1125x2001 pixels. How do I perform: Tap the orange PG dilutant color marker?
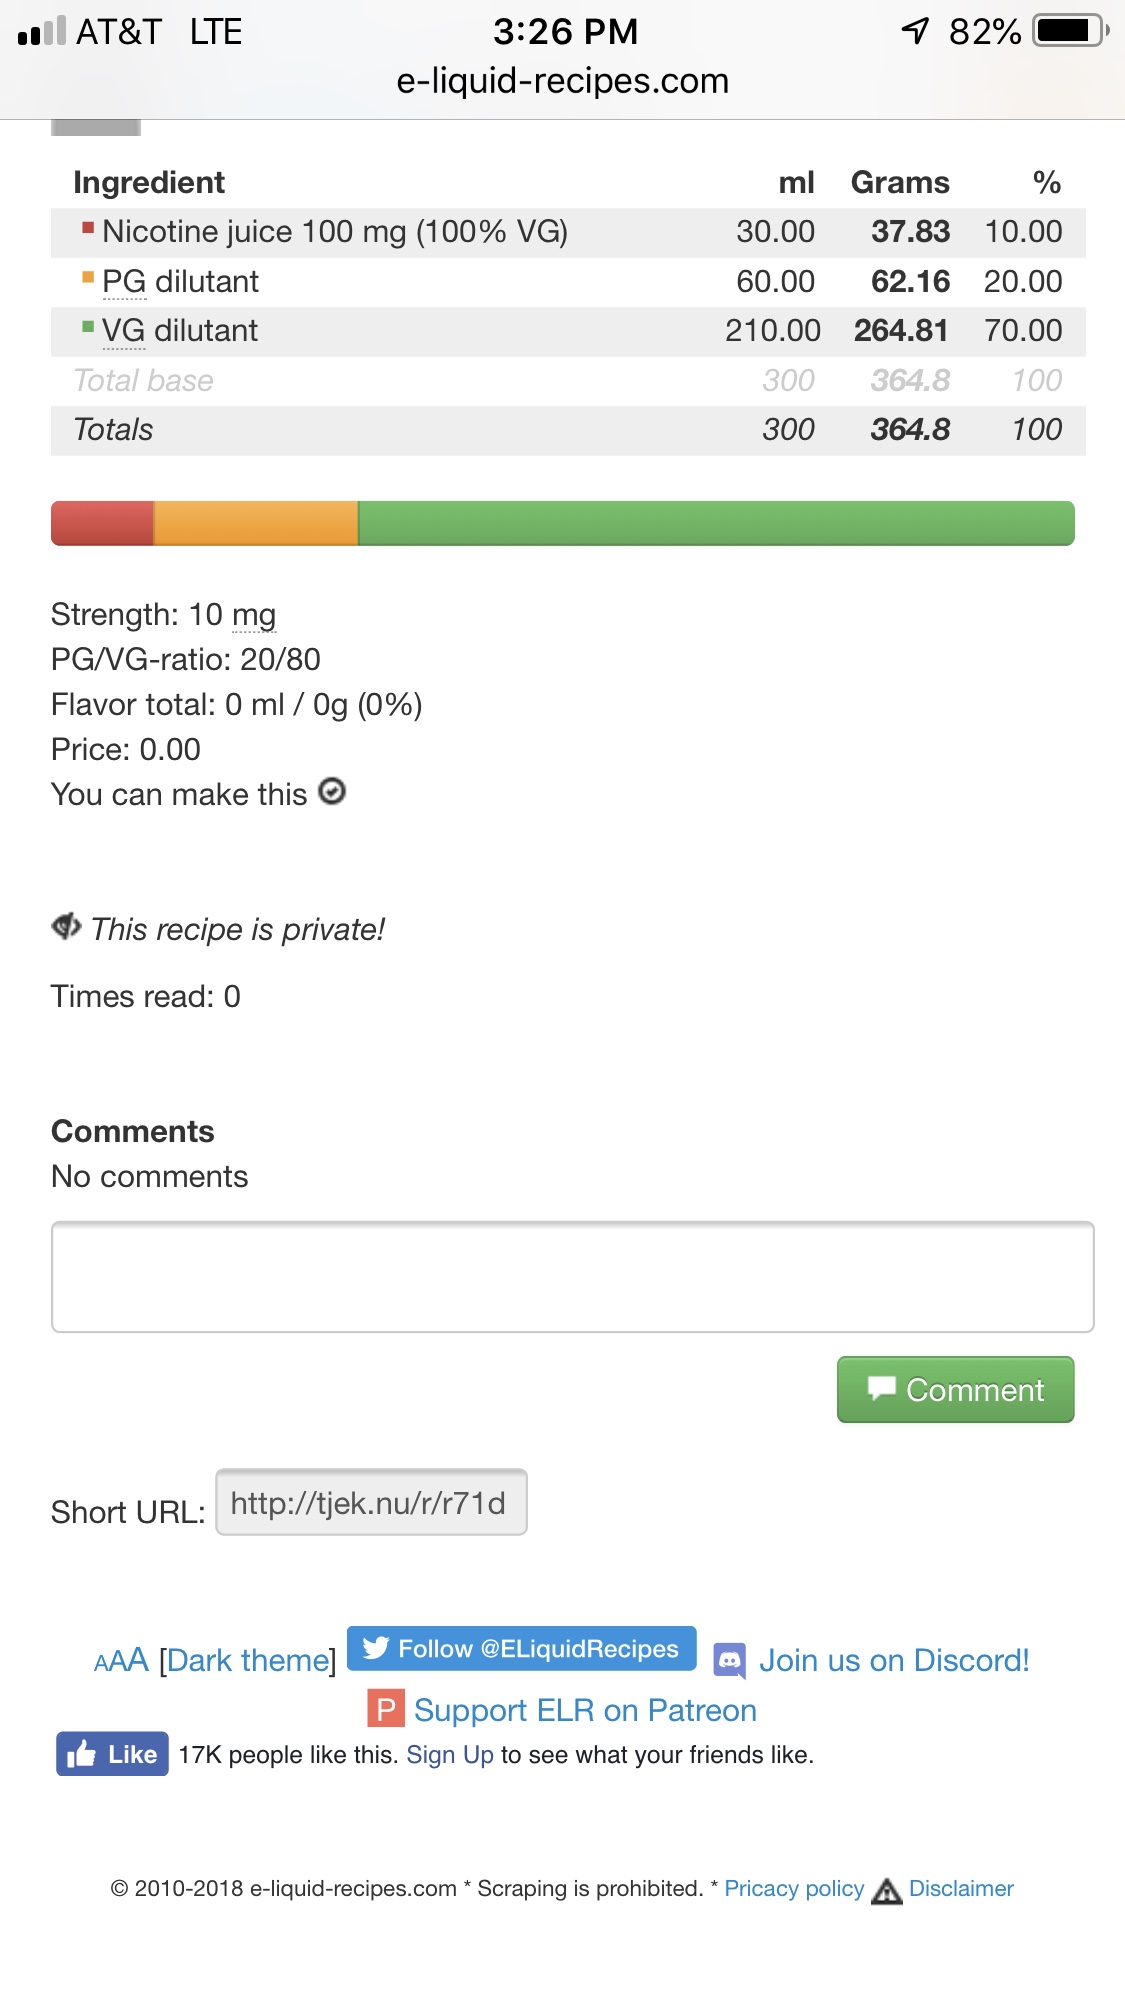click(88, 277)
